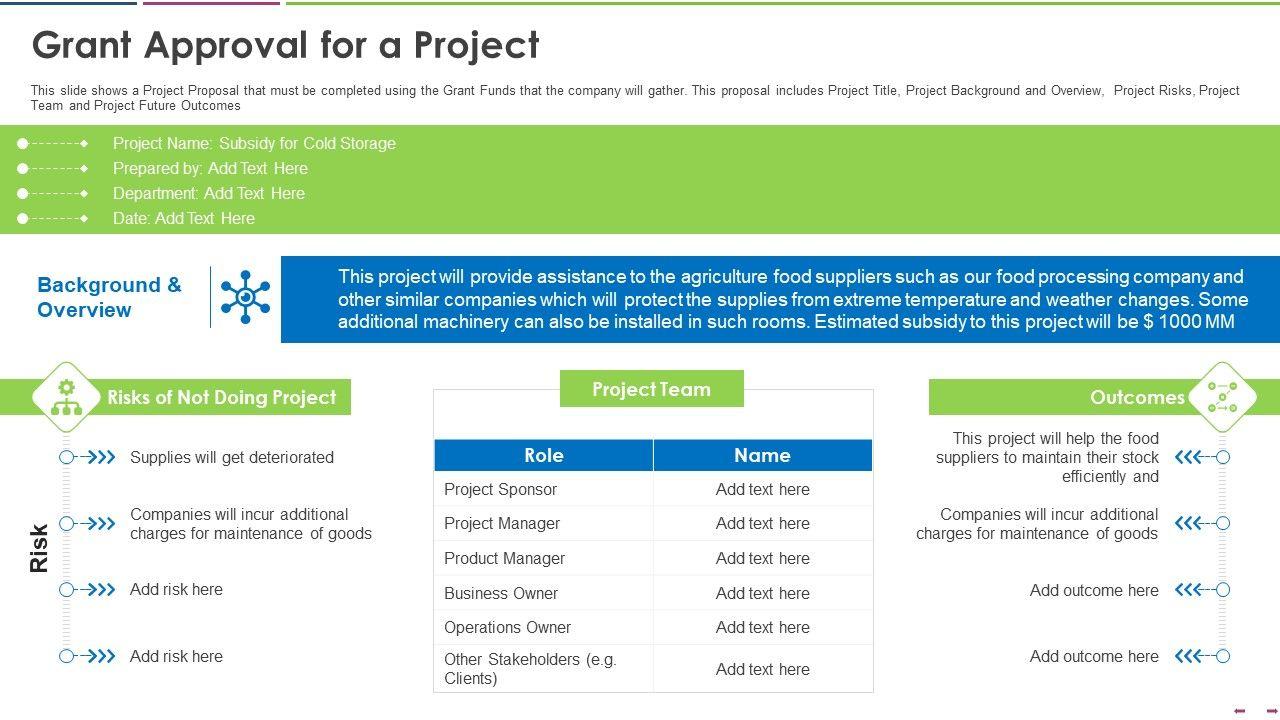1280x720 pixels.
Task: Click the Role column header
Action: [543, 455]
